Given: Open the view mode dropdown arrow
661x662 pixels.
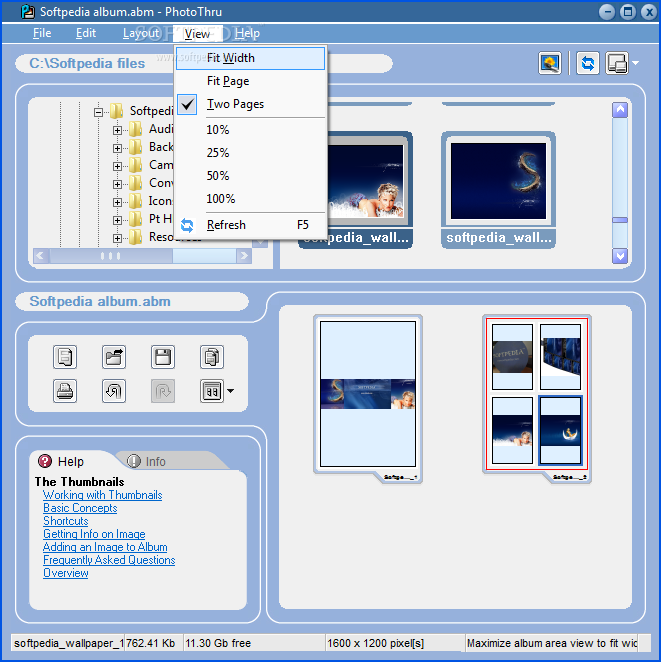Looking at the screenshot, I should point(635,63).
